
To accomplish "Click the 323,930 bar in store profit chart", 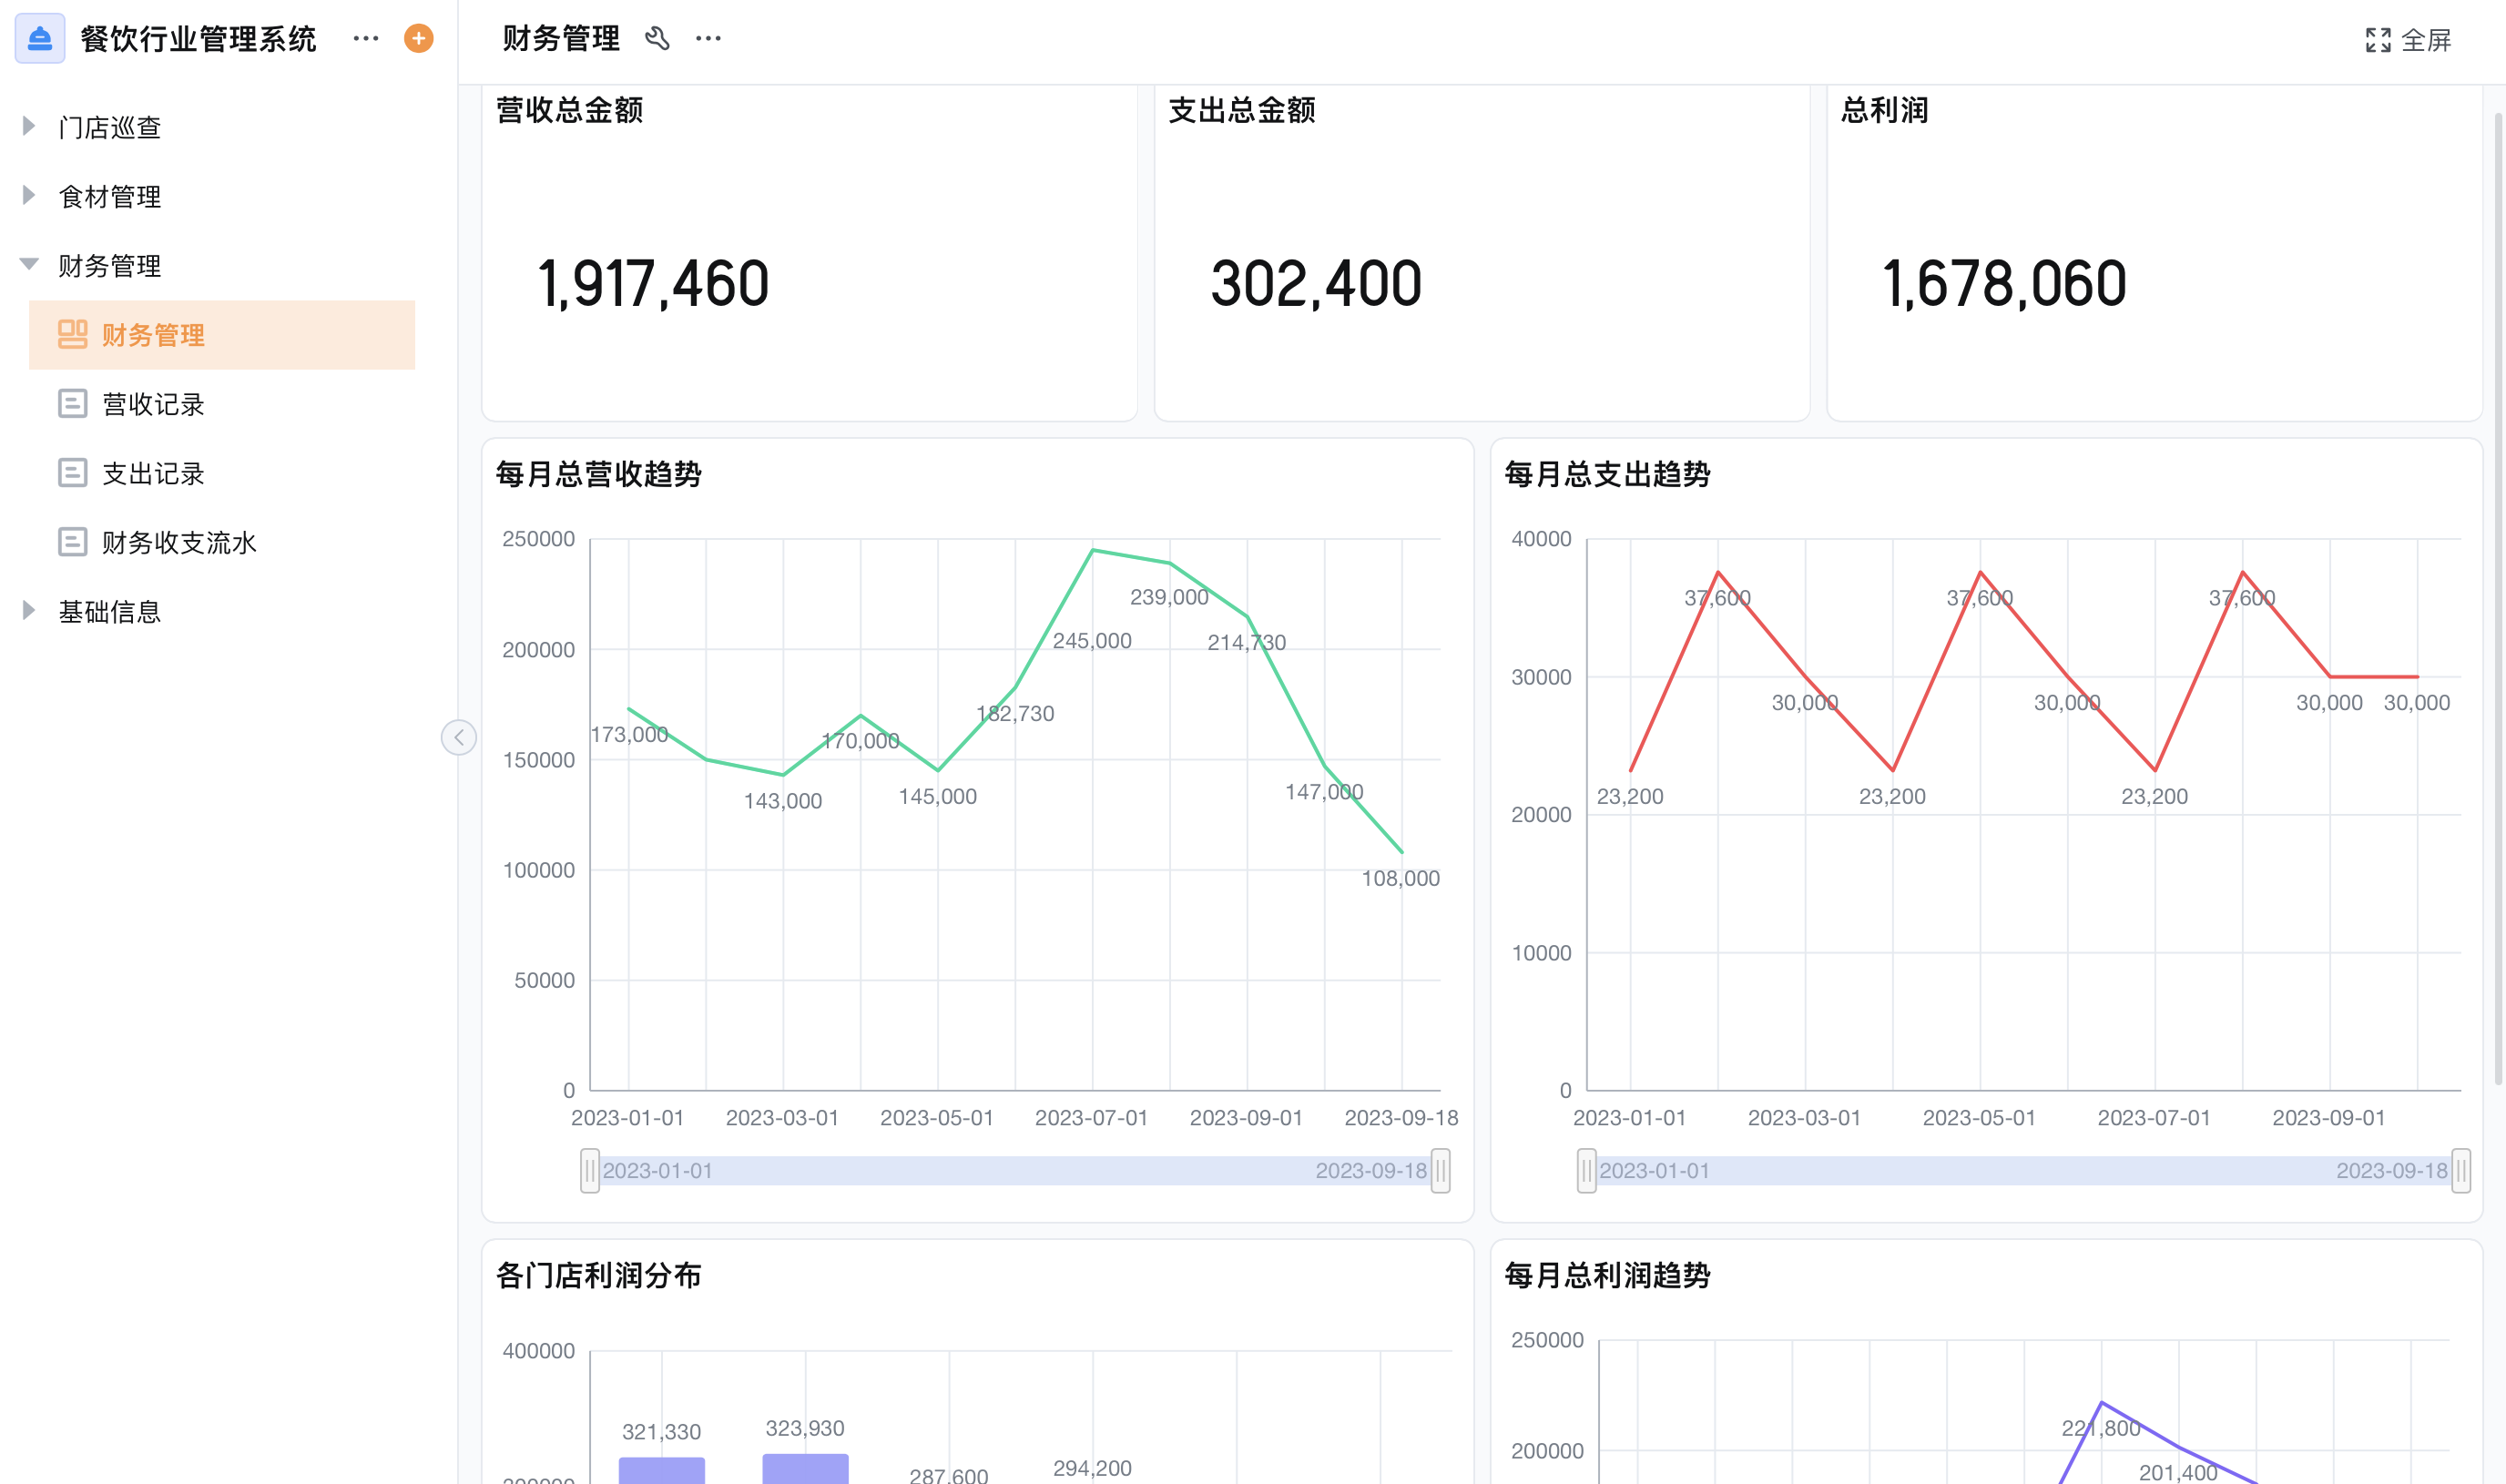I will pos(806,1469).
